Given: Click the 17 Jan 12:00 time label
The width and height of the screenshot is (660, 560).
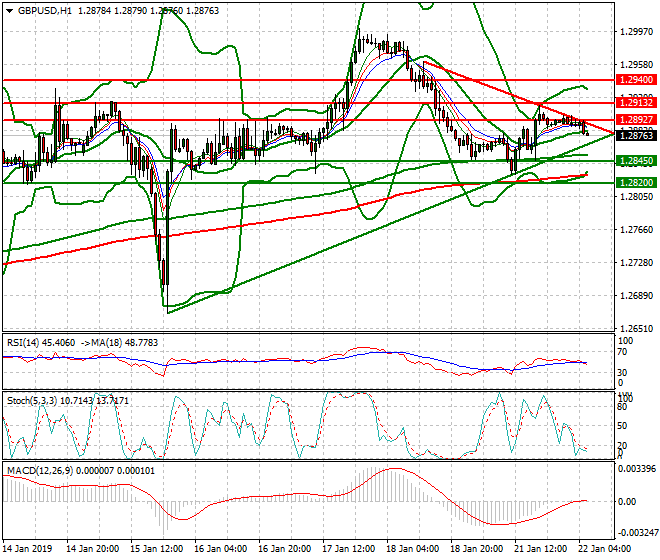Looking at the screenshot, I should (349, 549).
